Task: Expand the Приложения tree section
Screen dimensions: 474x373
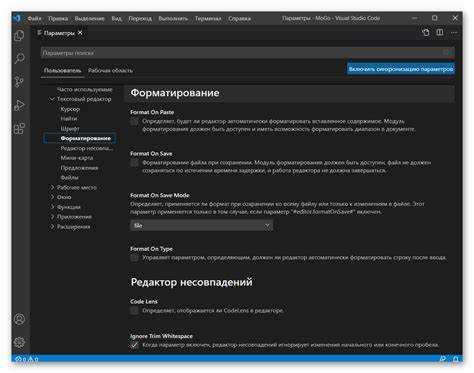Action: click(52, 217)
